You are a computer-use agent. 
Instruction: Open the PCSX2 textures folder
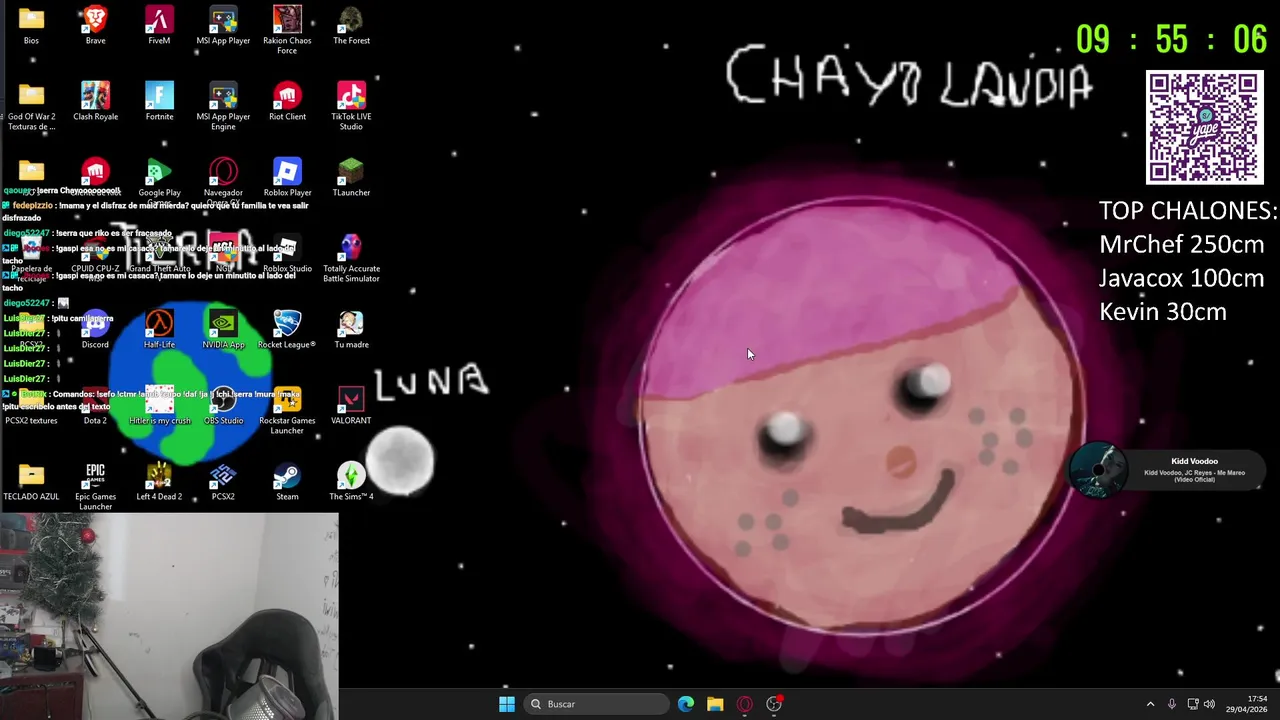click(x=31, y=406)
